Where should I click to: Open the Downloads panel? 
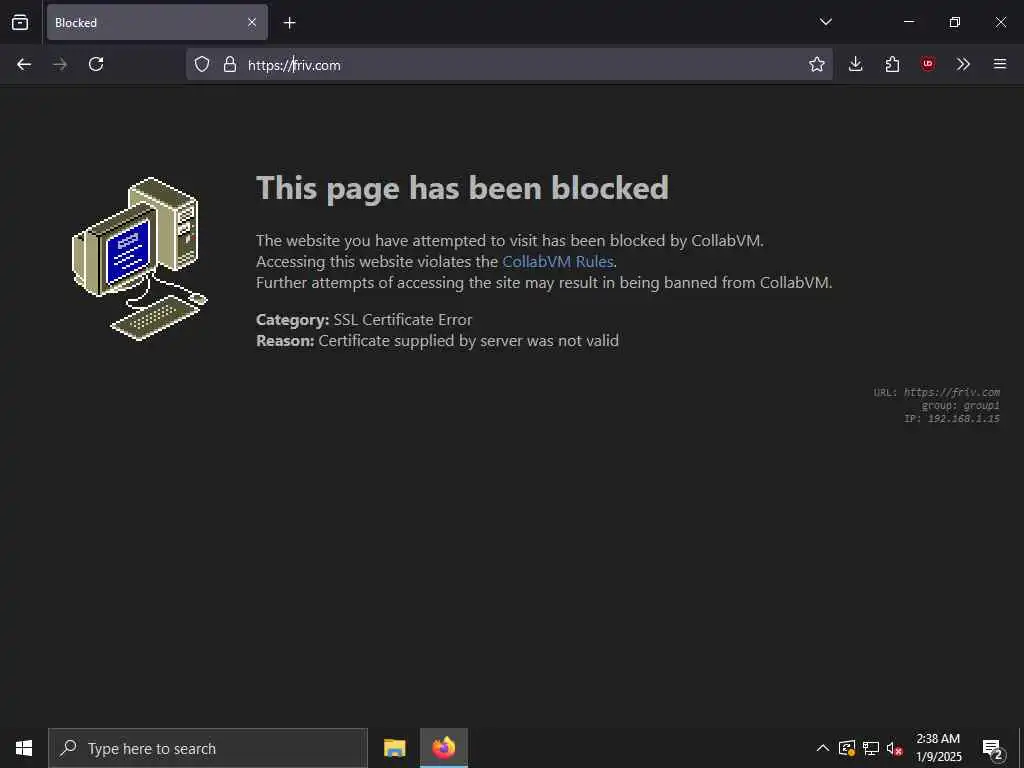click(x=856, y=64)
